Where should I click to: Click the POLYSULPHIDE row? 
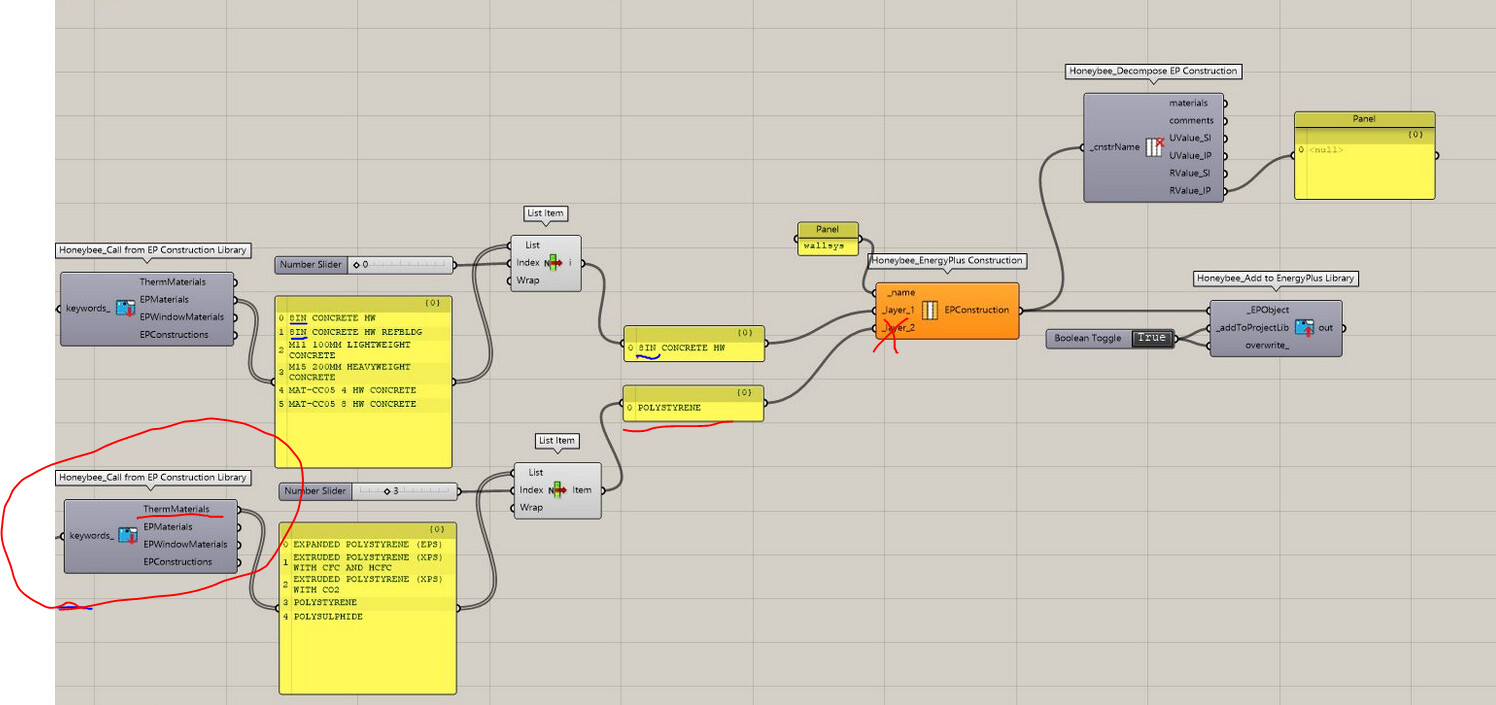pyautogui.click(x=368, y=617)
